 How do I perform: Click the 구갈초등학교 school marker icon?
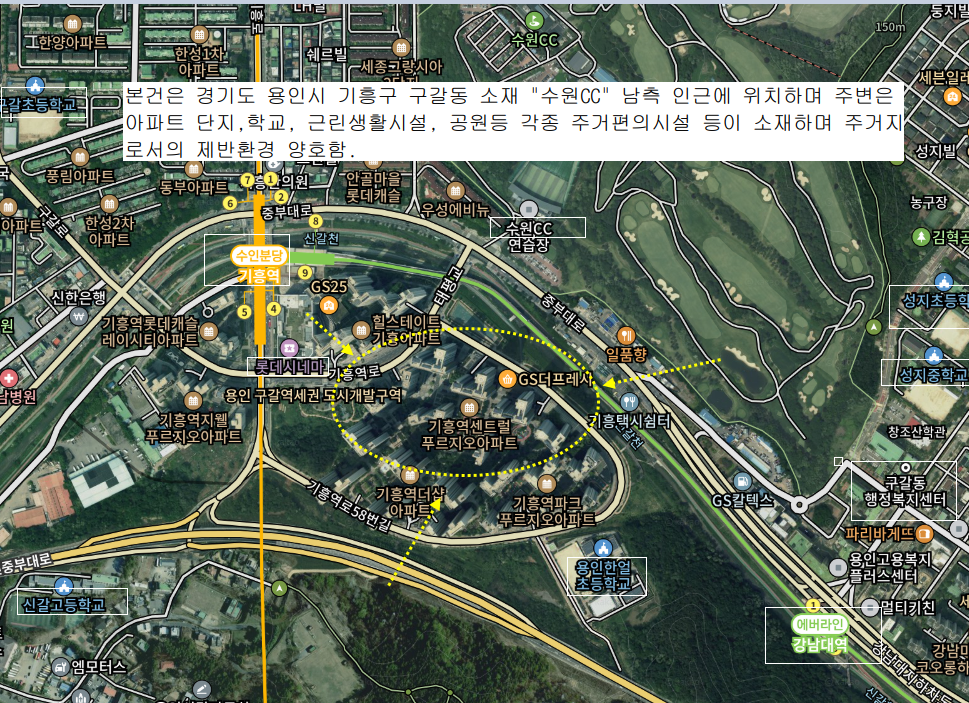(35, 85)
